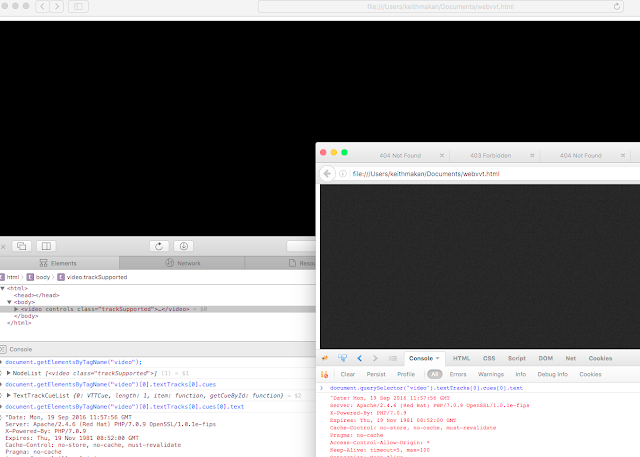Expand the <video controls> node
Image resolution: width=640 pixels, height=457 pixels.
pos(16,309)
